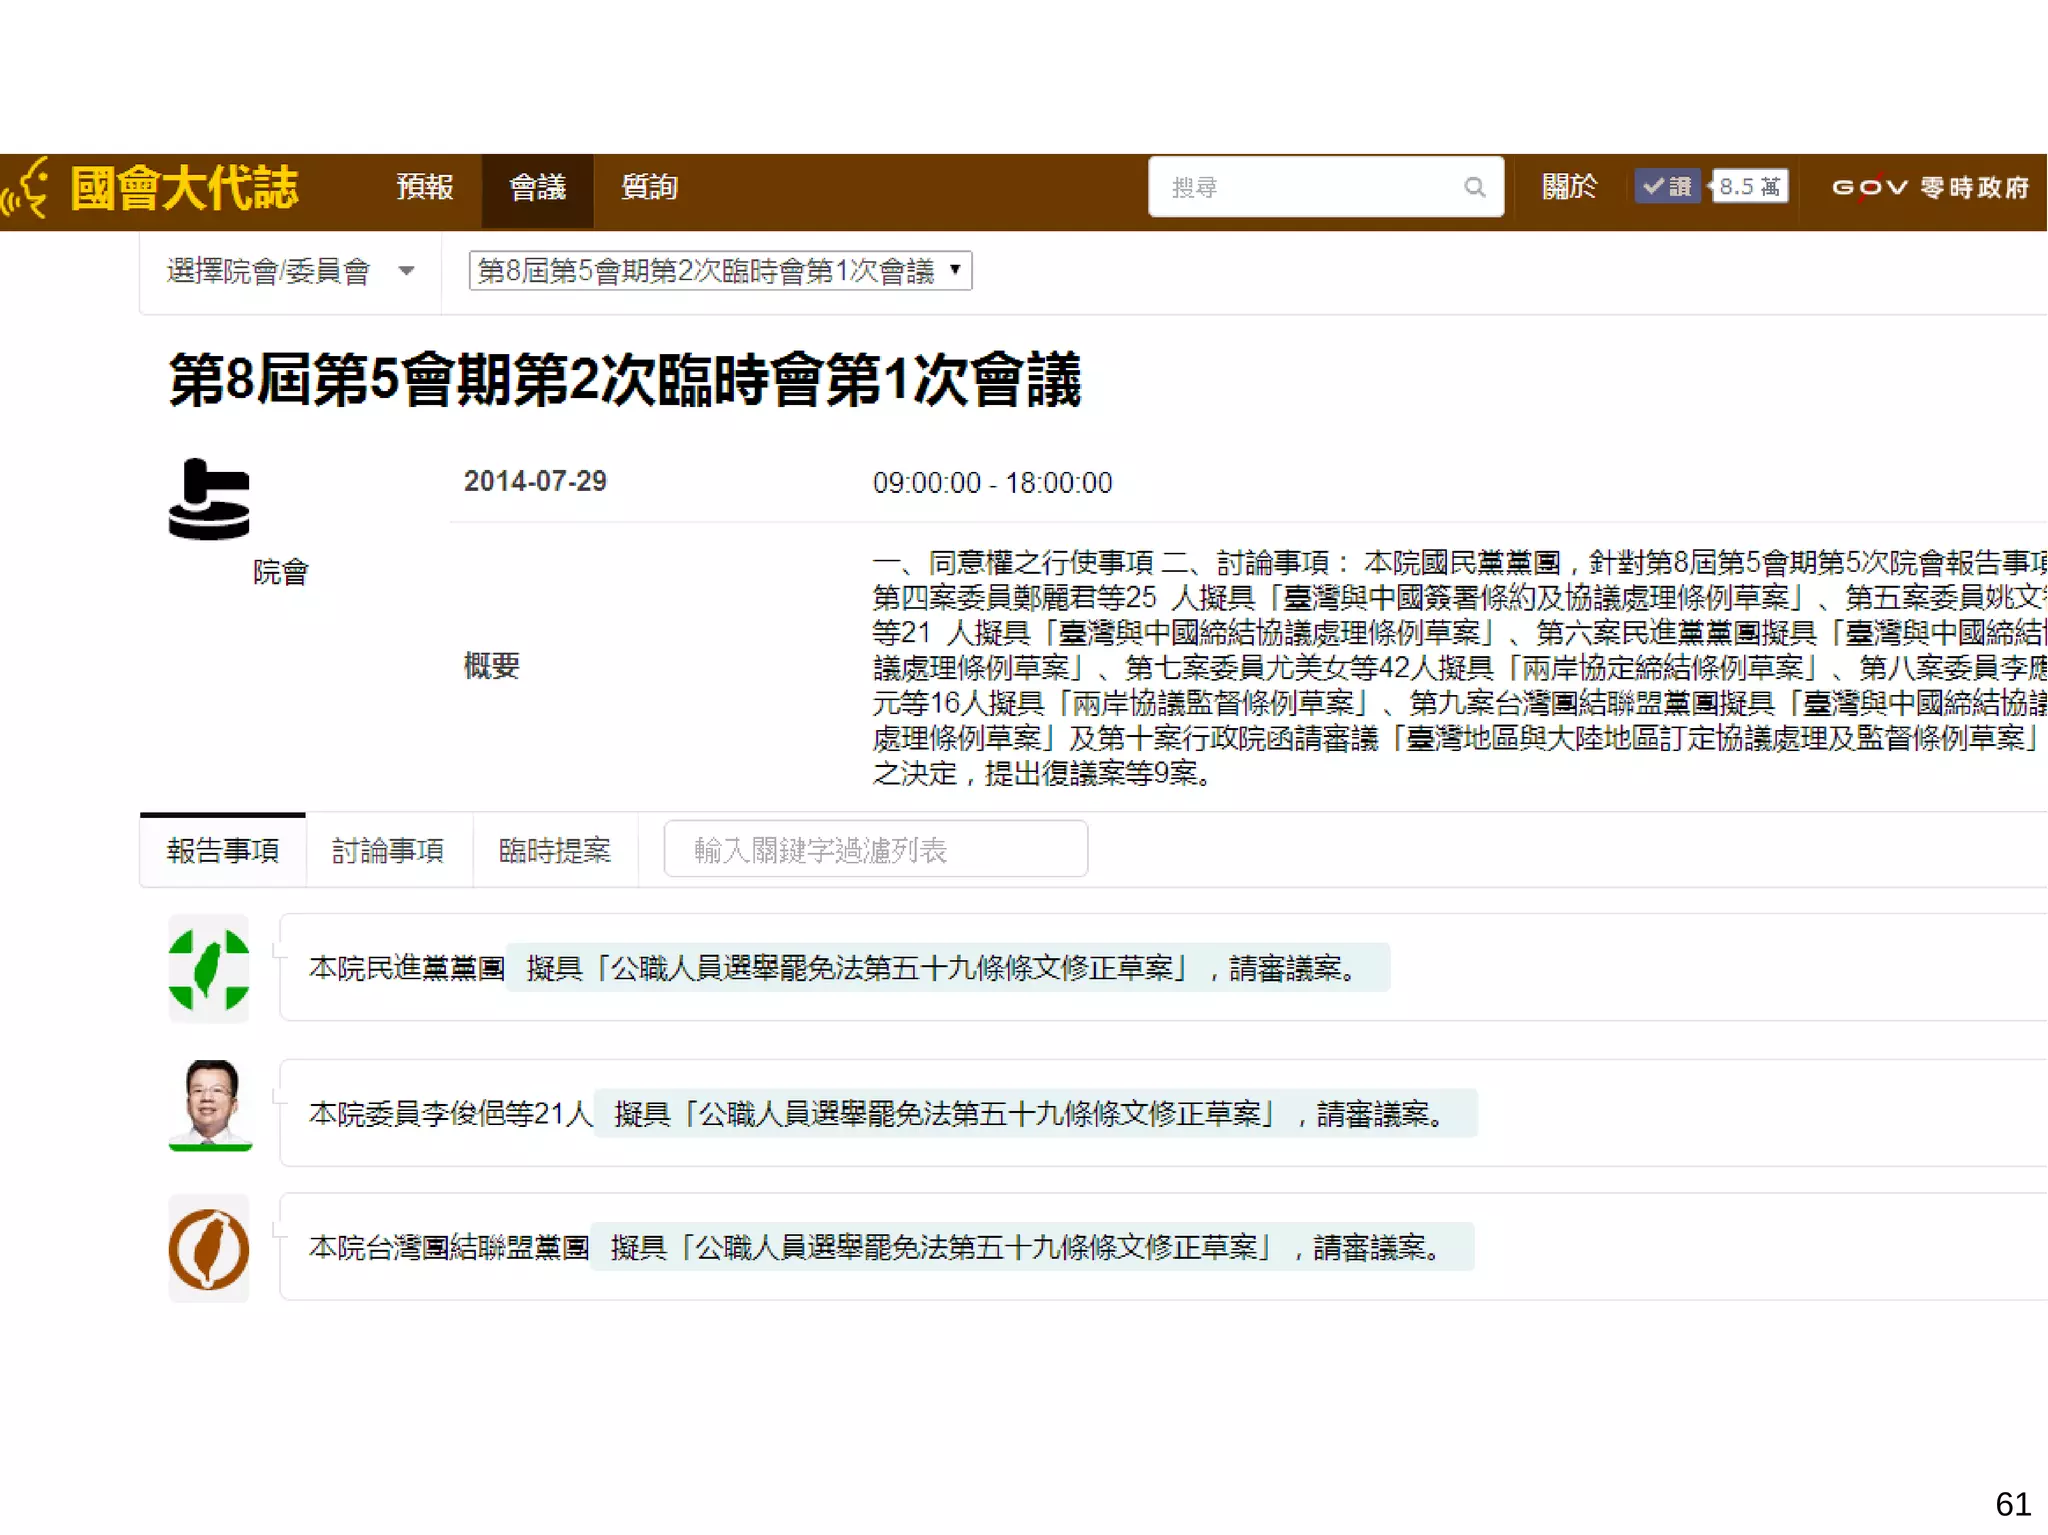Open the meeting session select box
Viewport: 2048px width, 1535px height.
[x=719, y=271]
